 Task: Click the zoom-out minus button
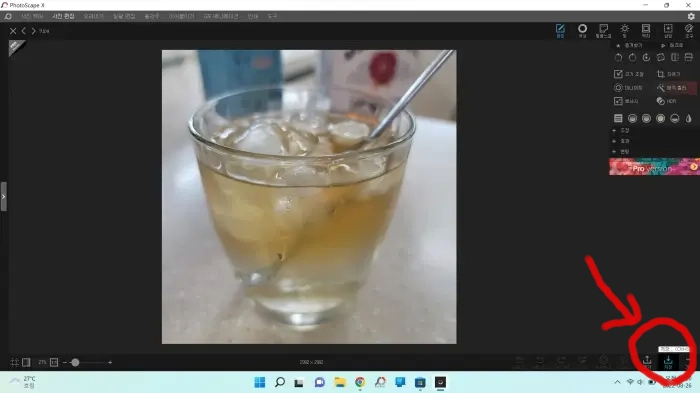65,362
